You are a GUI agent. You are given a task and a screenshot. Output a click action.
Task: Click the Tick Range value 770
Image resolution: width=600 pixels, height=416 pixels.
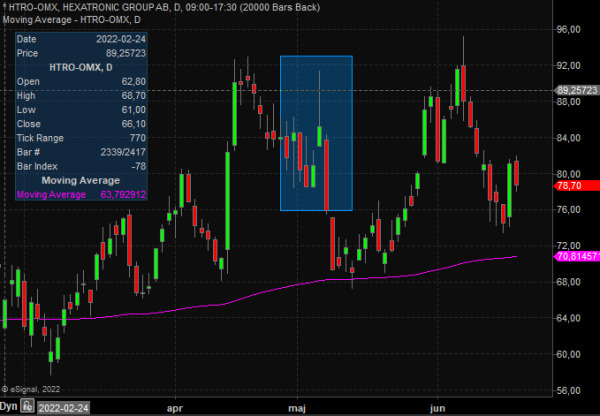tap(138, 138)
